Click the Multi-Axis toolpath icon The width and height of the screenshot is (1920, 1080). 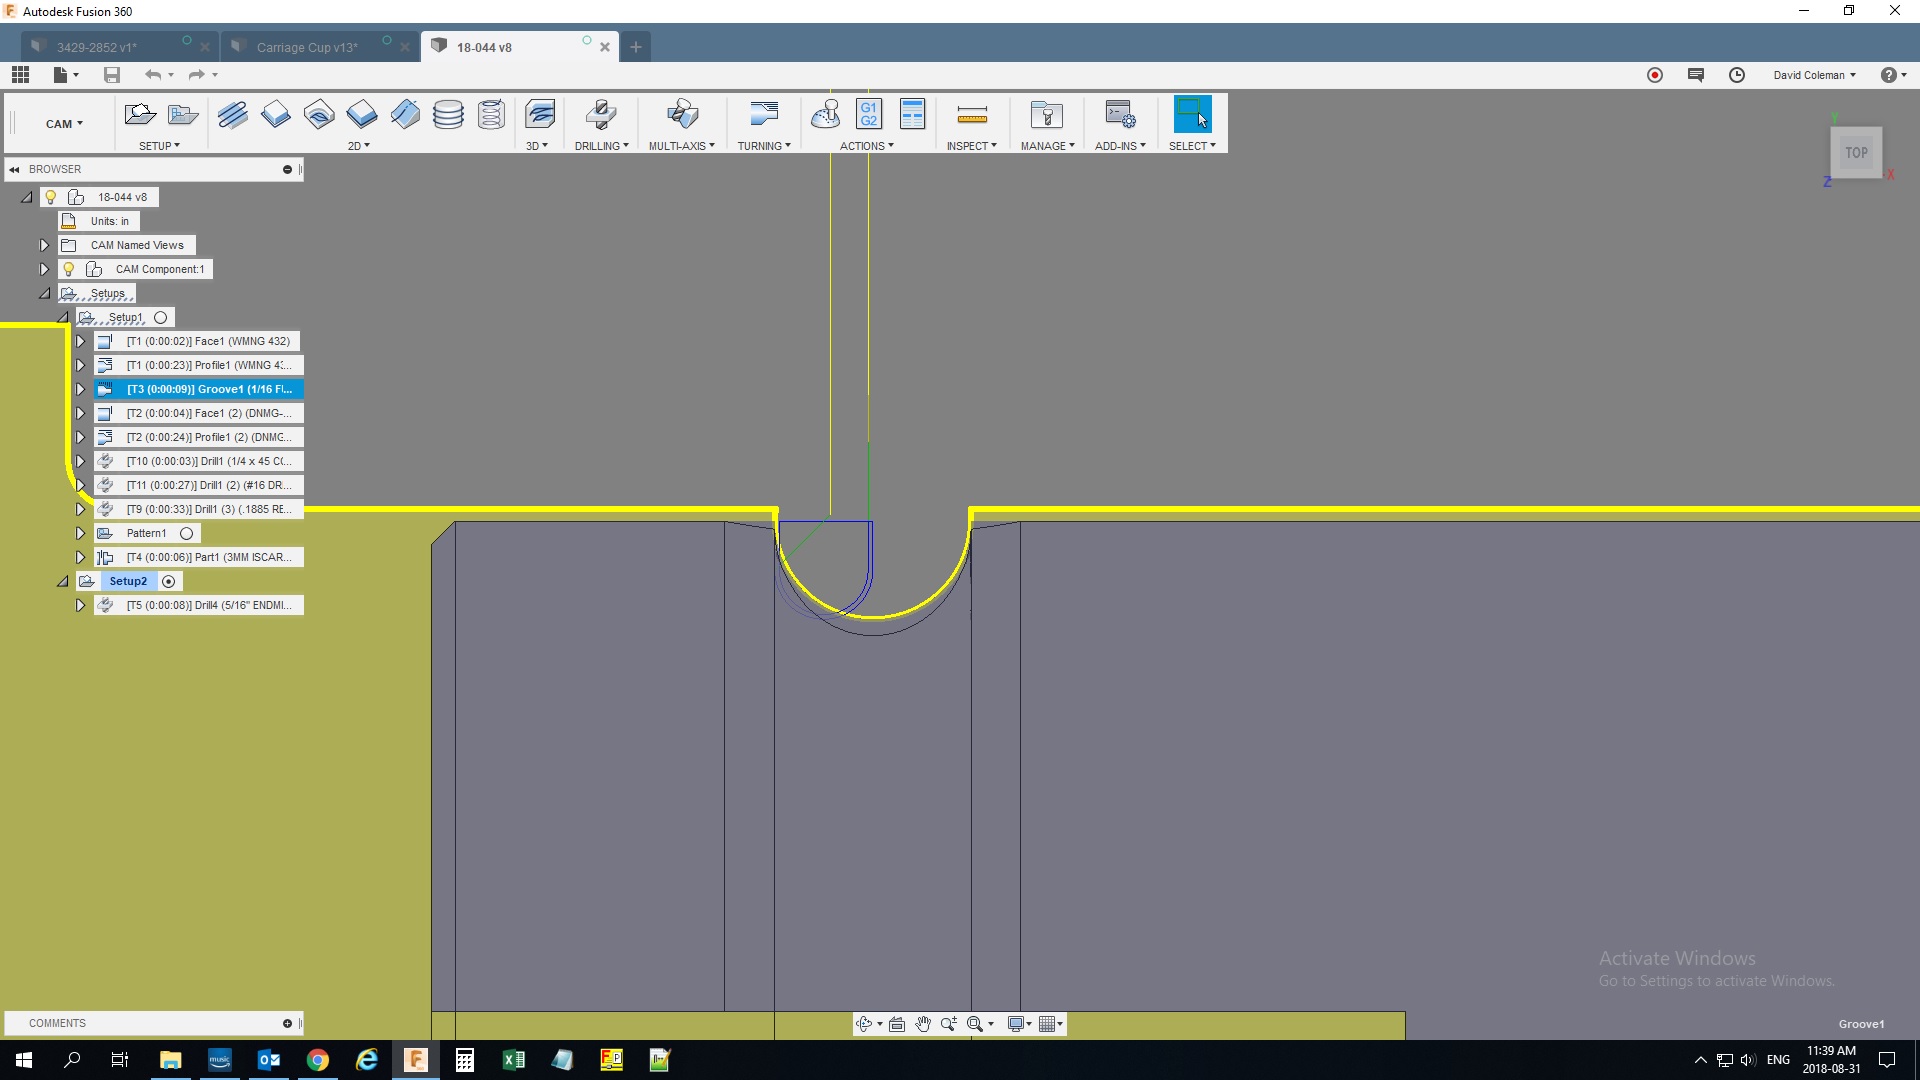tap(682, 115)
